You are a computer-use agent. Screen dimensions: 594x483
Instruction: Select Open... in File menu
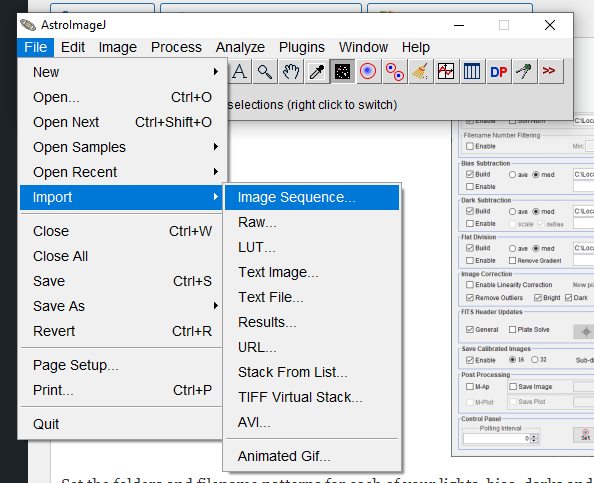(121, 97)
